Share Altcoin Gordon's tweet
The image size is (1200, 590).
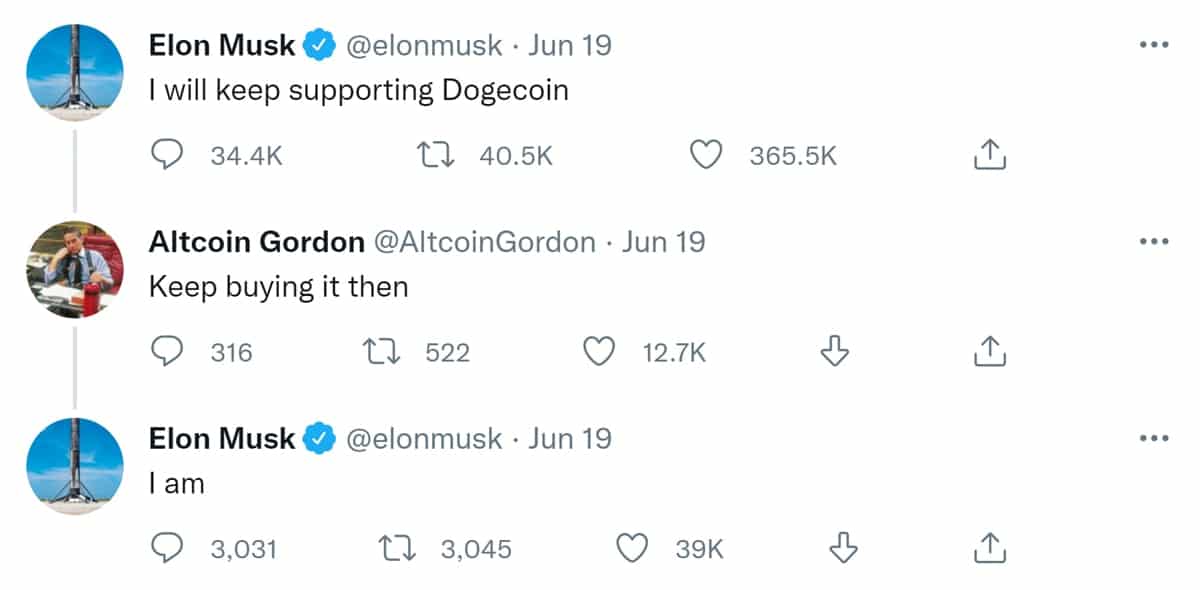[988, 351]
